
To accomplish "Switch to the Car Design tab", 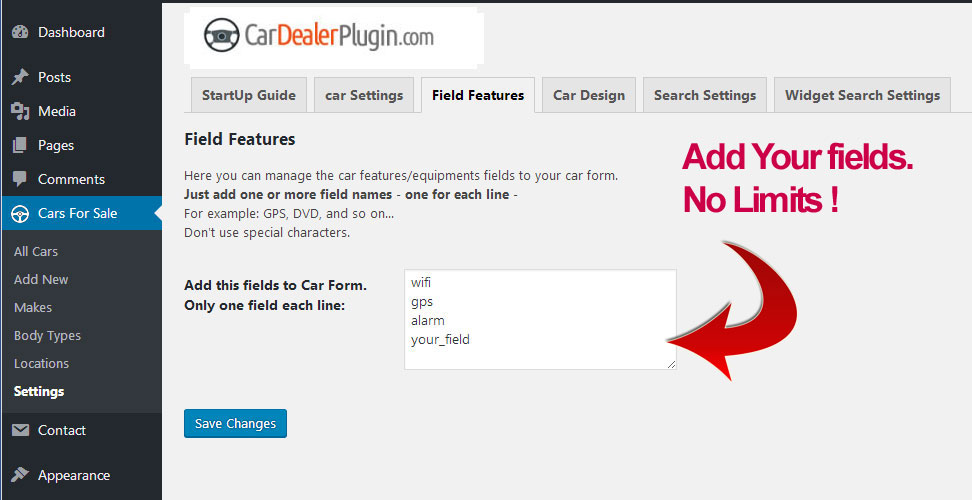I will click(589, 95).
